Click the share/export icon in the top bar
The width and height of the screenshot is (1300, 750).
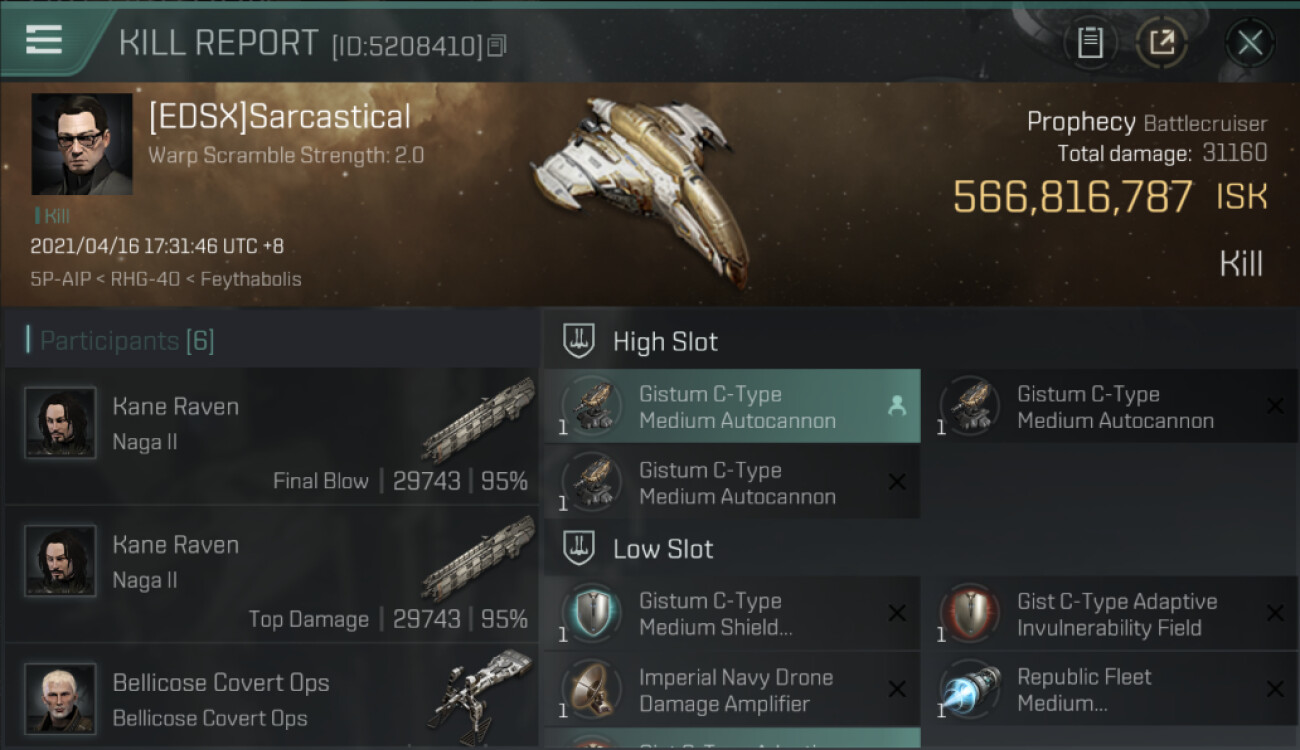1162,43
